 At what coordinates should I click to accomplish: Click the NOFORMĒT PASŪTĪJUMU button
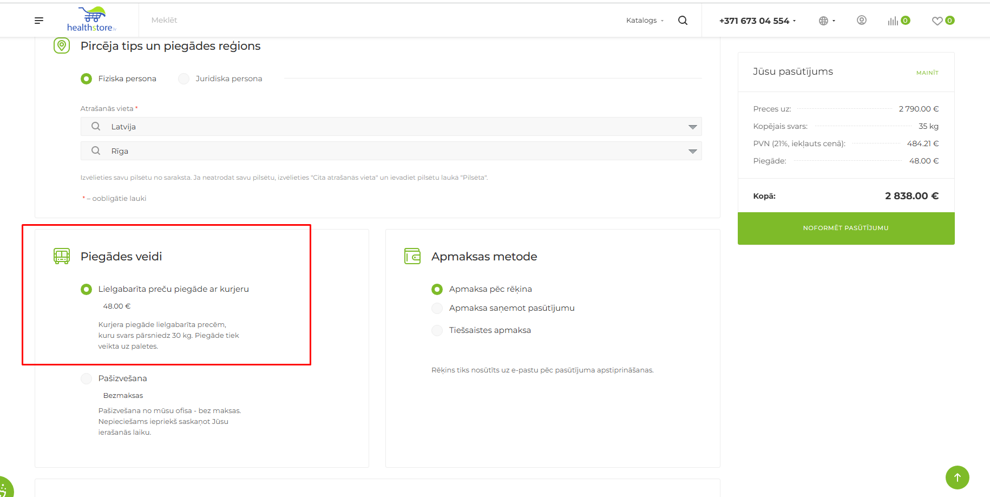tap(846, 228)
